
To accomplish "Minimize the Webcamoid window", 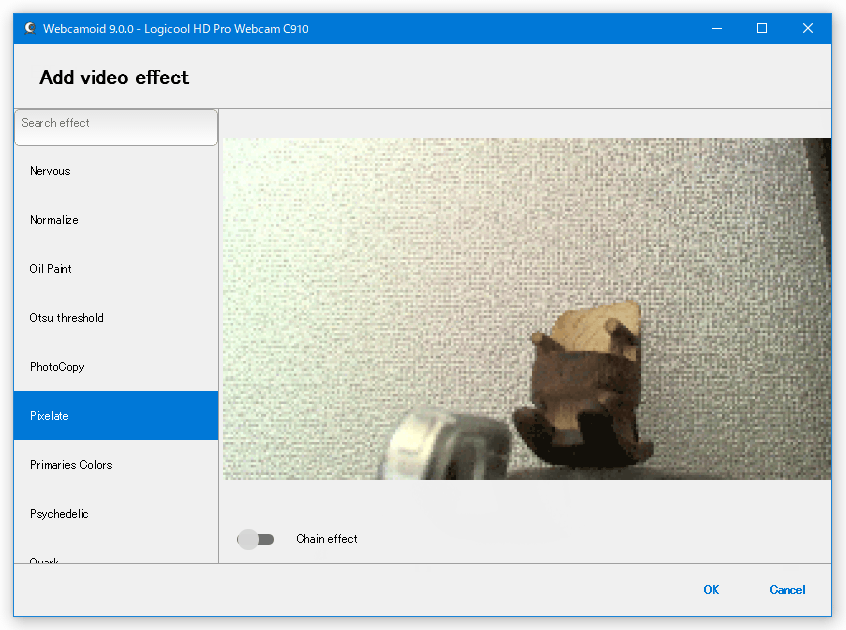I will pos(717,29).
